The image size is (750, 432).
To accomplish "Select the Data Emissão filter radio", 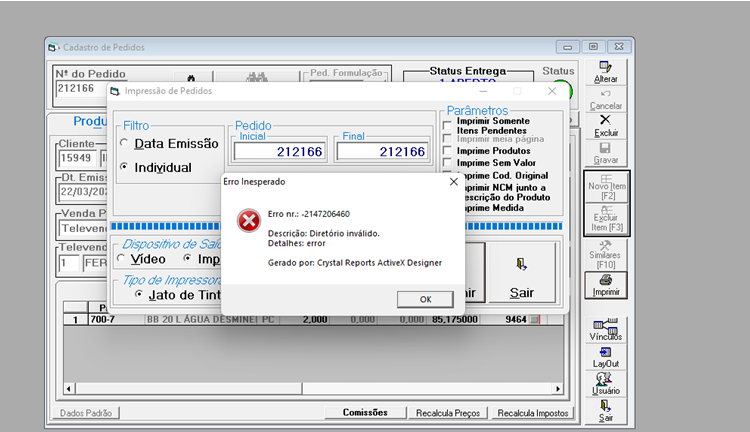I will click(124, 143).
